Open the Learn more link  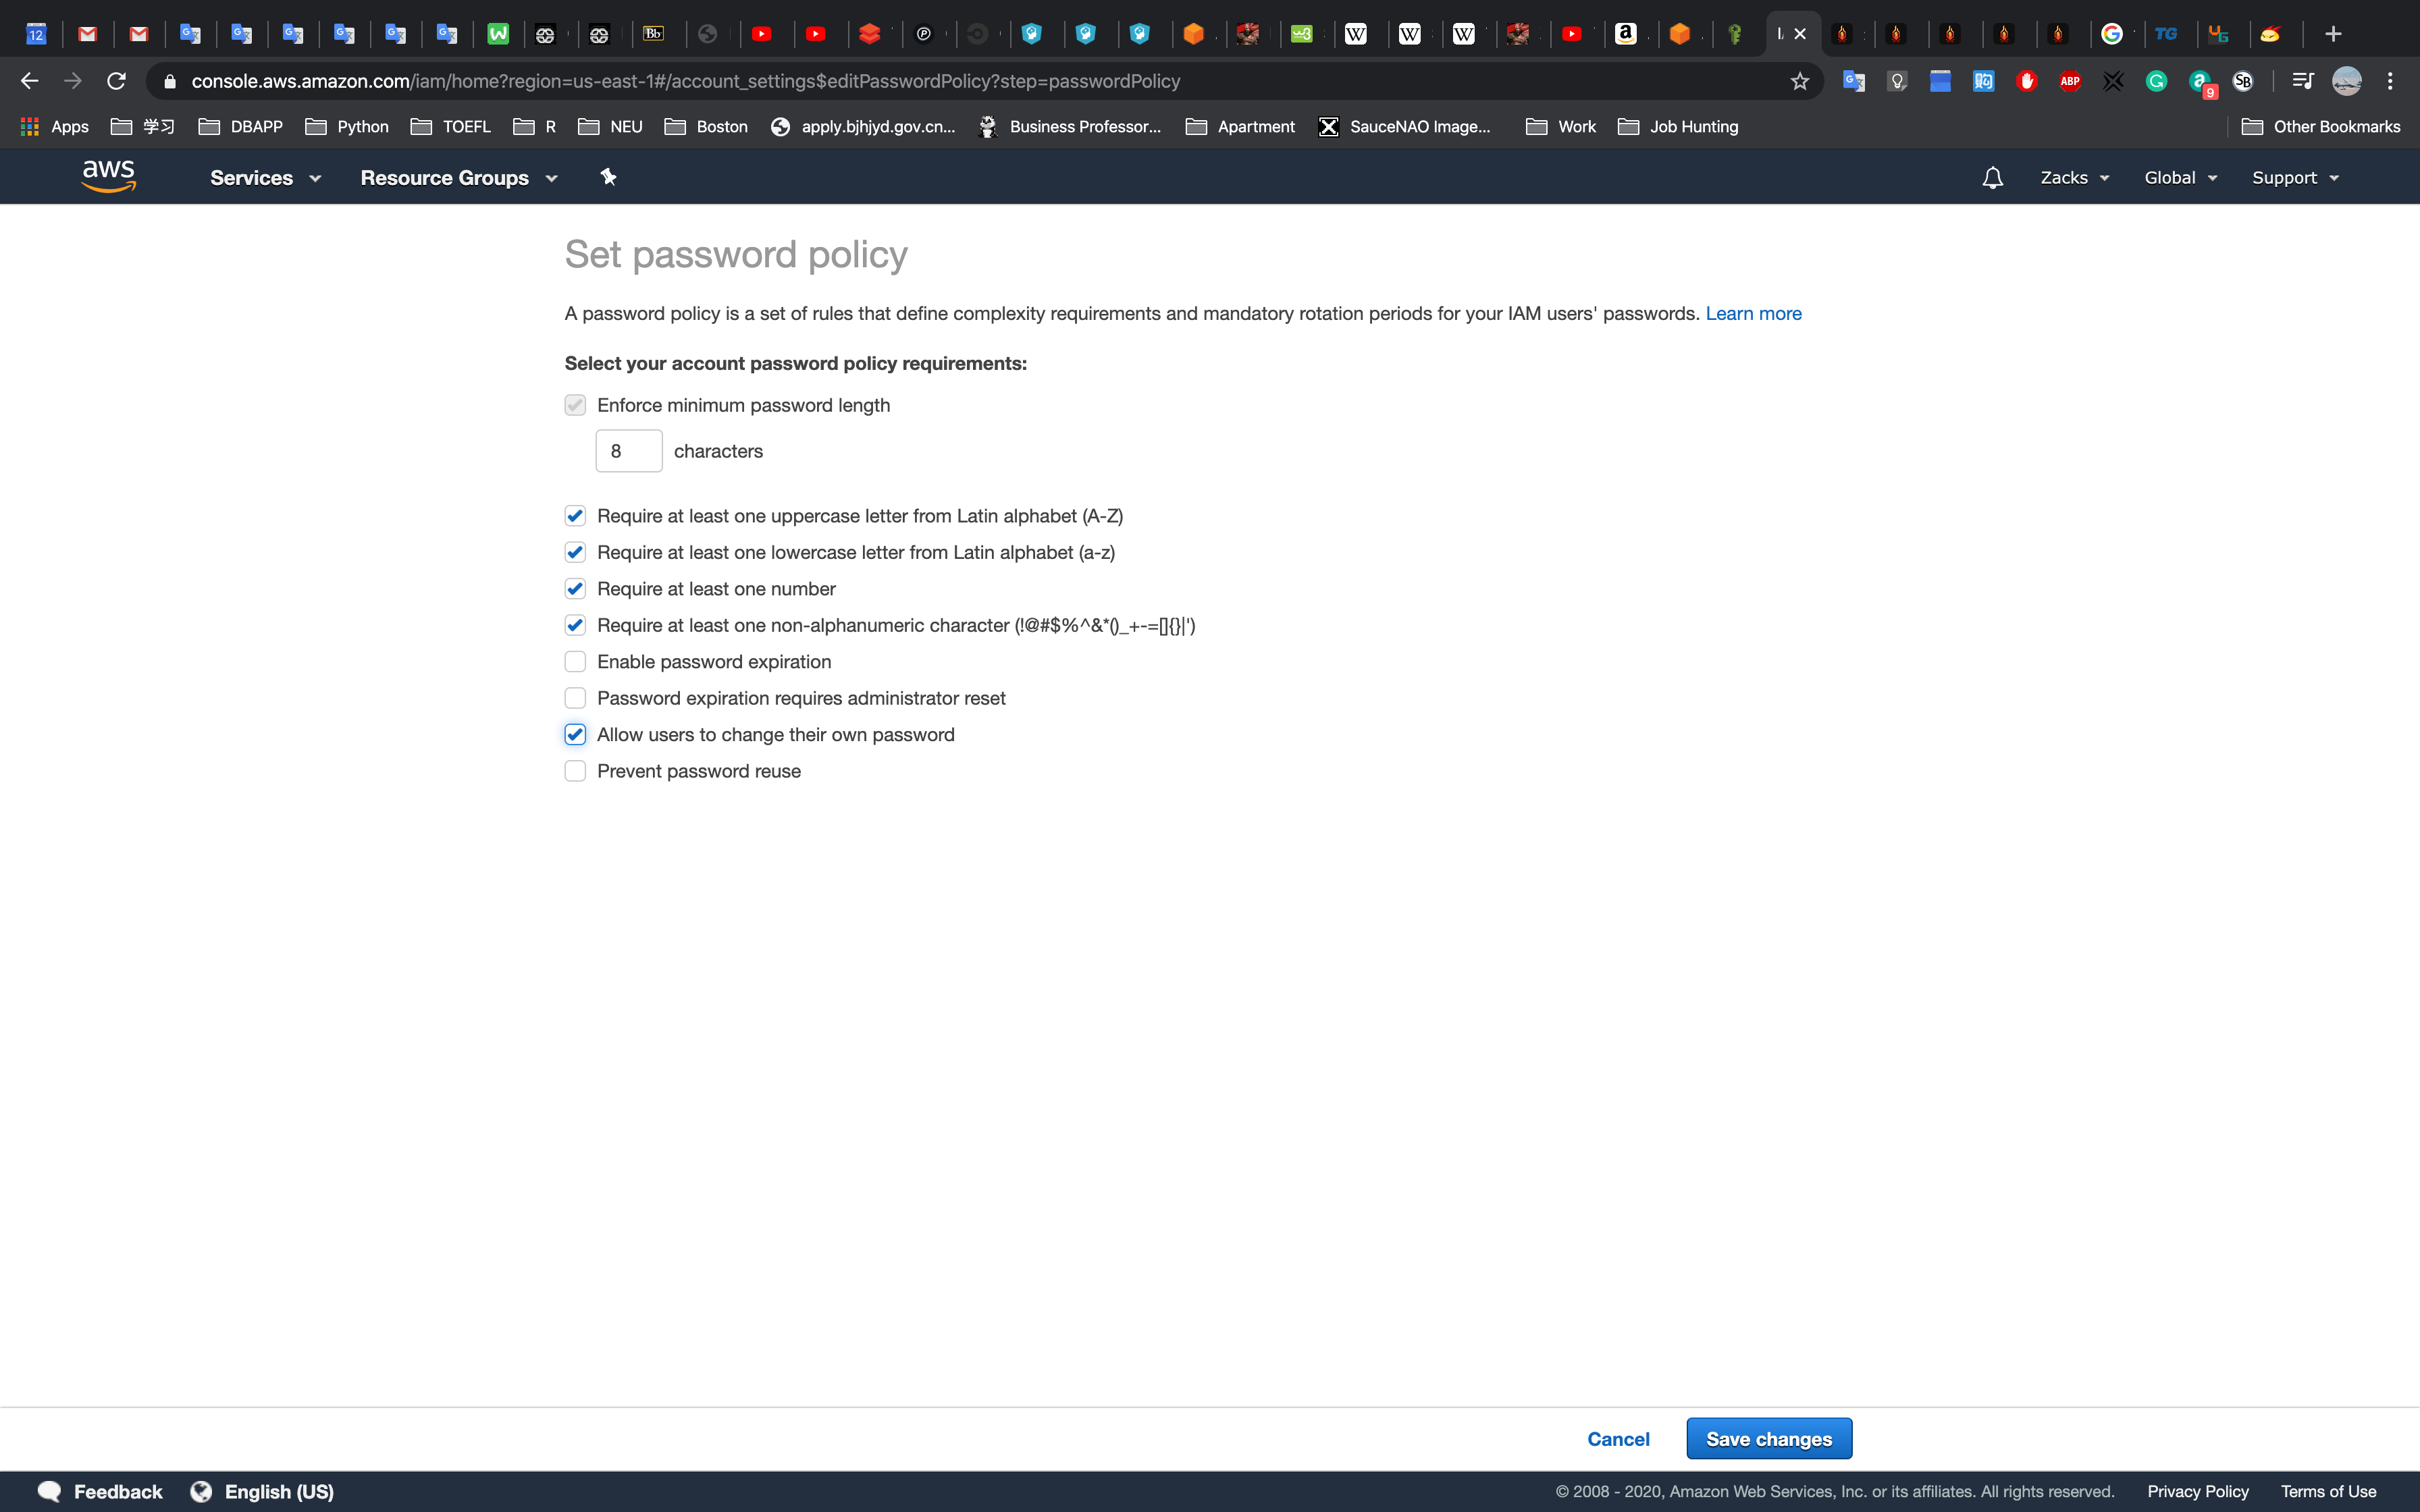coord(1753,314)
